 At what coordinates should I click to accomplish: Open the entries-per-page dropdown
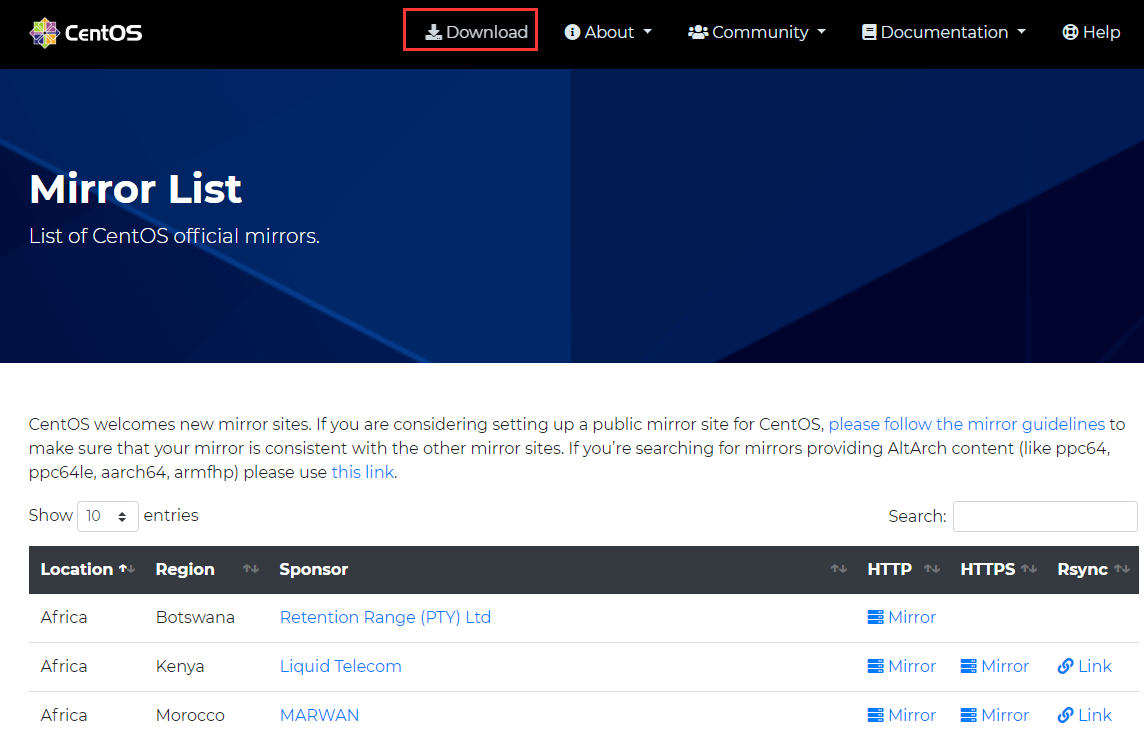(108, 516)
